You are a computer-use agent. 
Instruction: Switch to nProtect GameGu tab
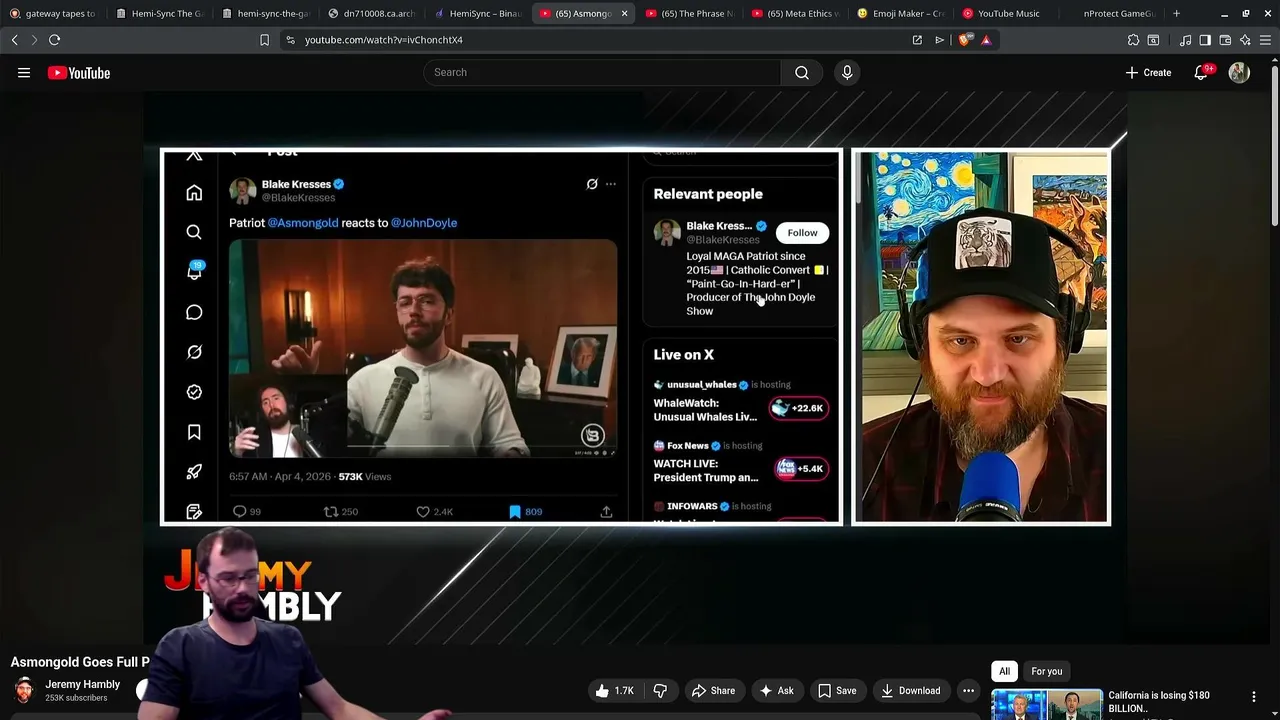(1113, 14)
